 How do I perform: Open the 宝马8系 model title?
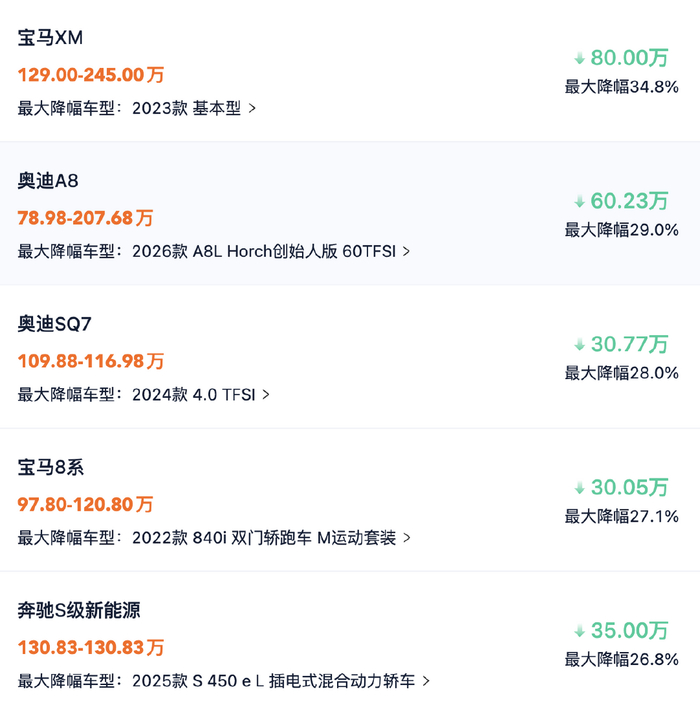coord(51,468)
